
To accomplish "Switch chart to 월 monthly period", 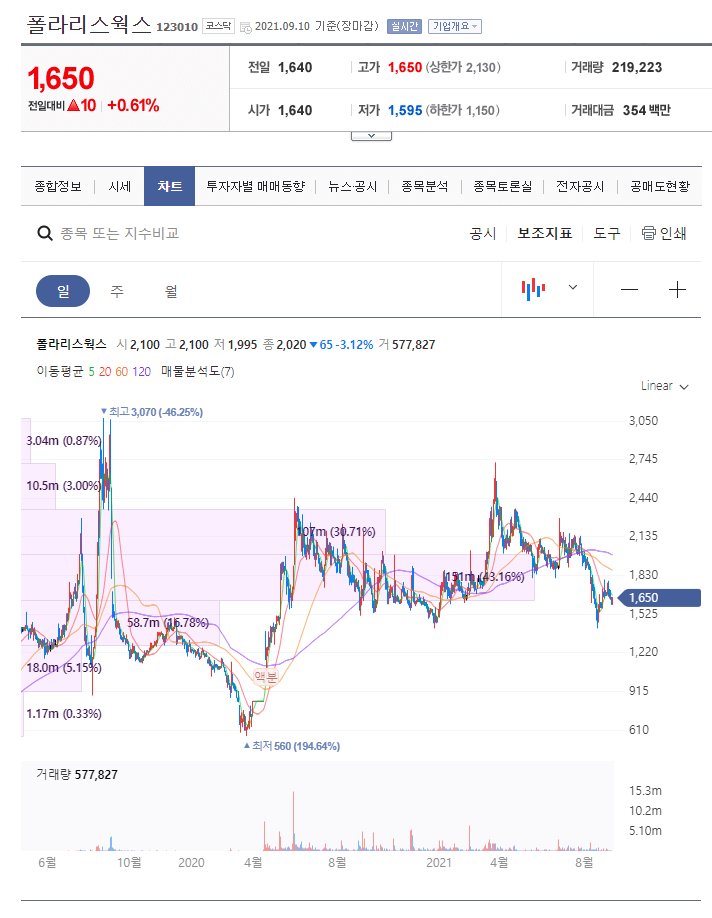I will pos(171,291).
